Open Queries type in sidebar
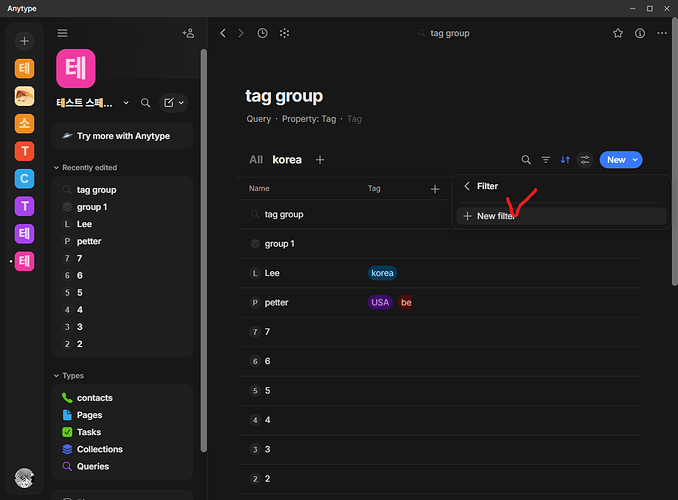Viewport: 678px width, 500px height. (93, 466)
